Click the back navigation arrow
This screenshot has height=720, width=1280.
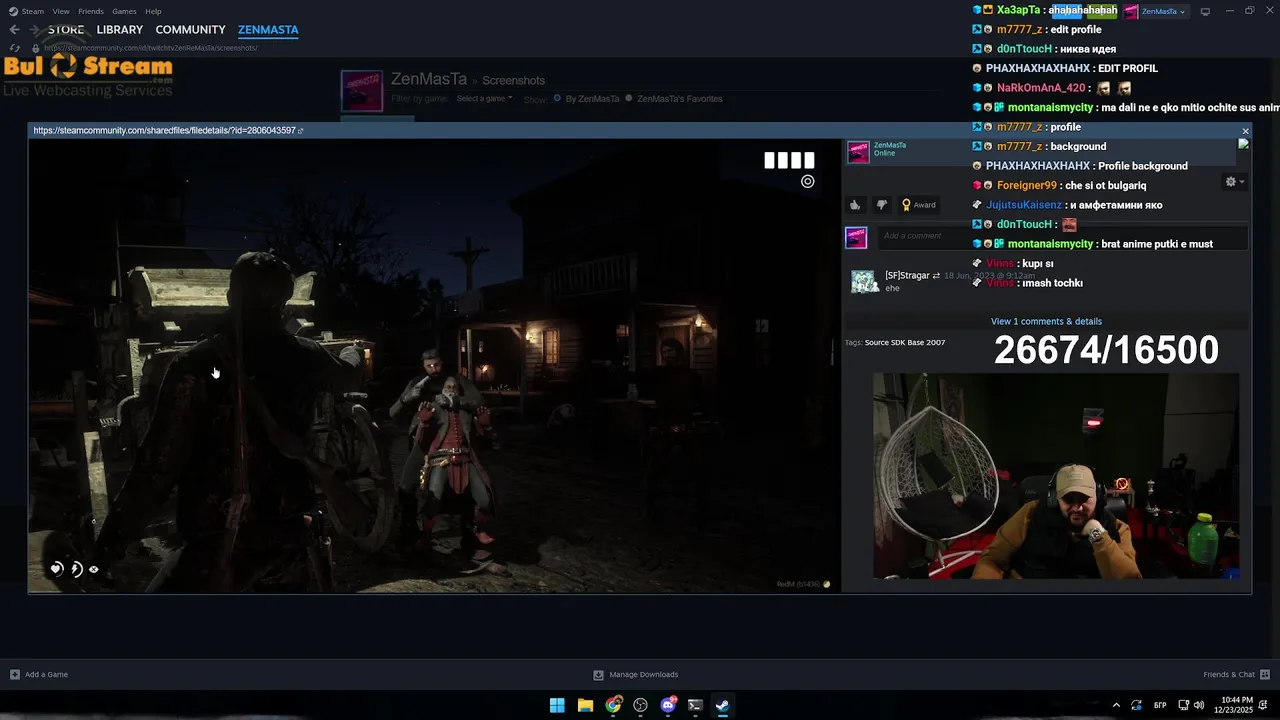tap(14, 30)
